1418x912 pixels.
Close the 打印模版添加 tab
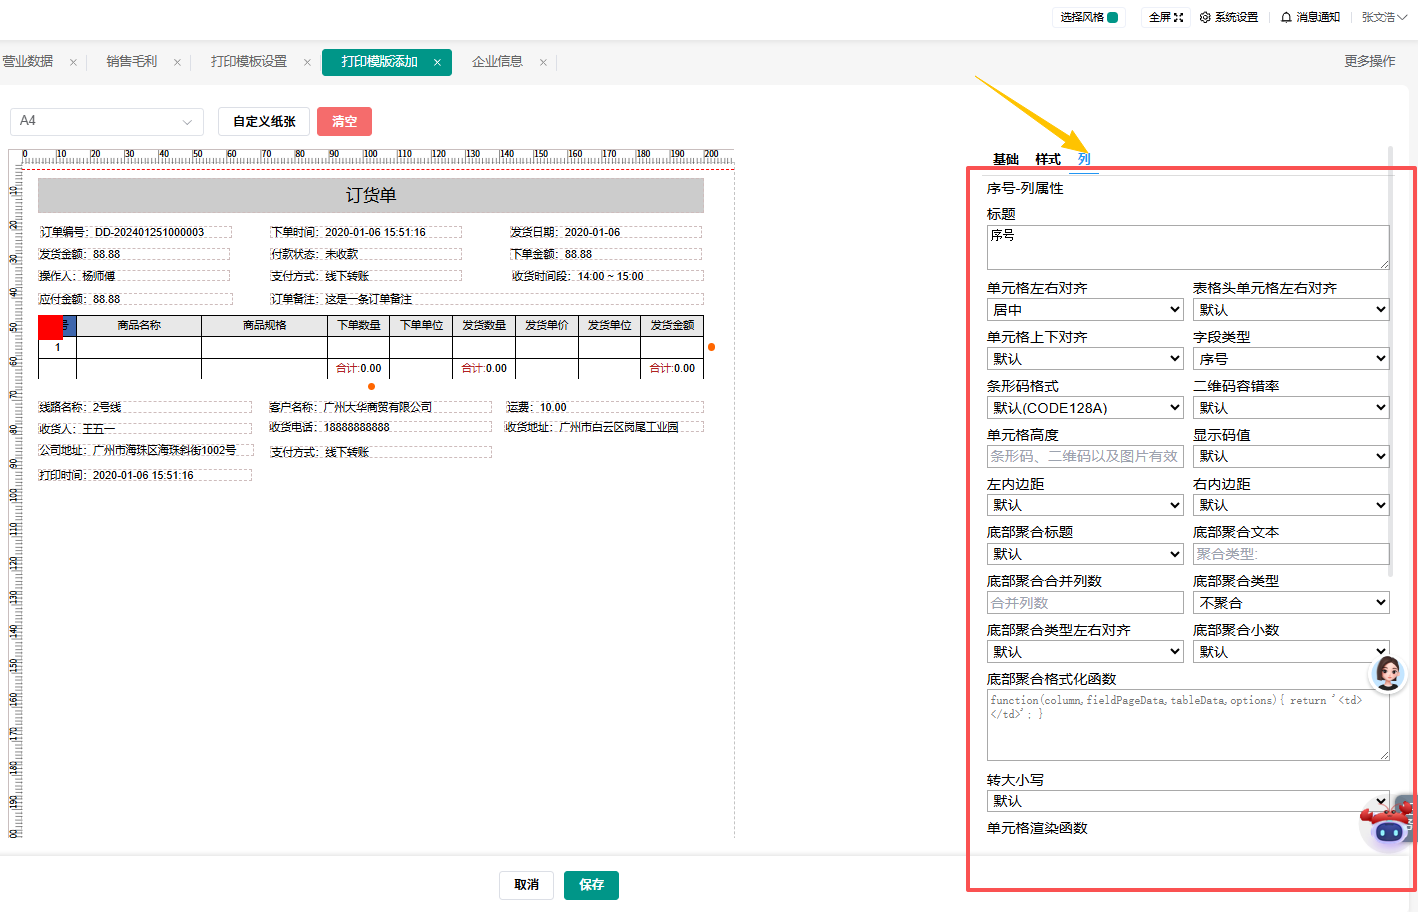pos(437,62)
